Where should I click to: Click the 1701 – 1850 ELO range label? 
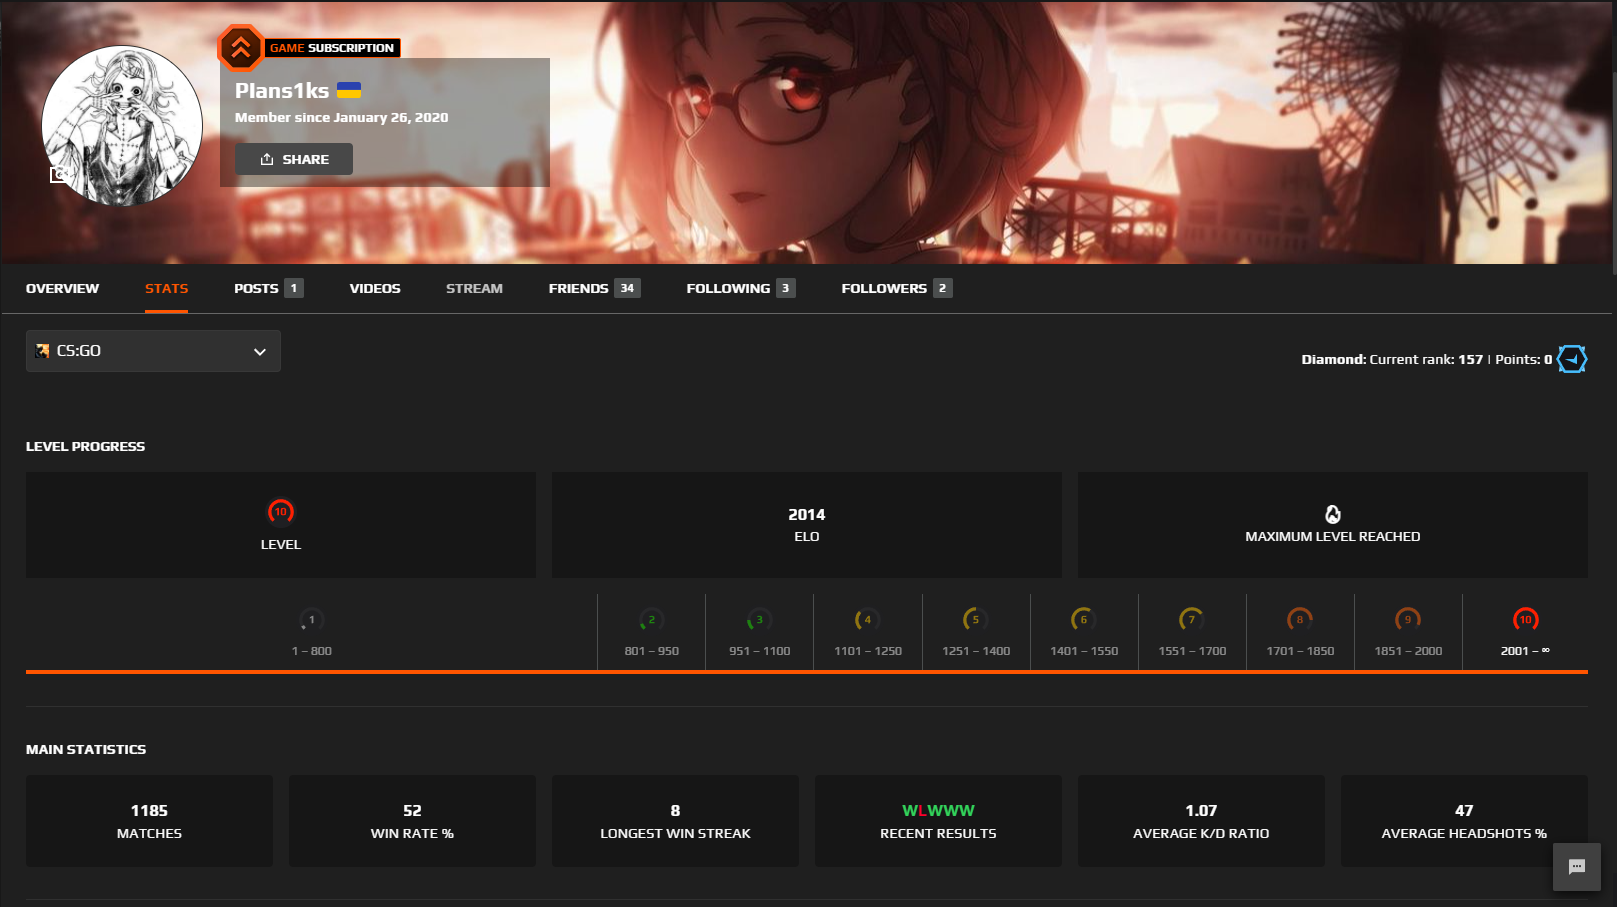point(1300,651)
